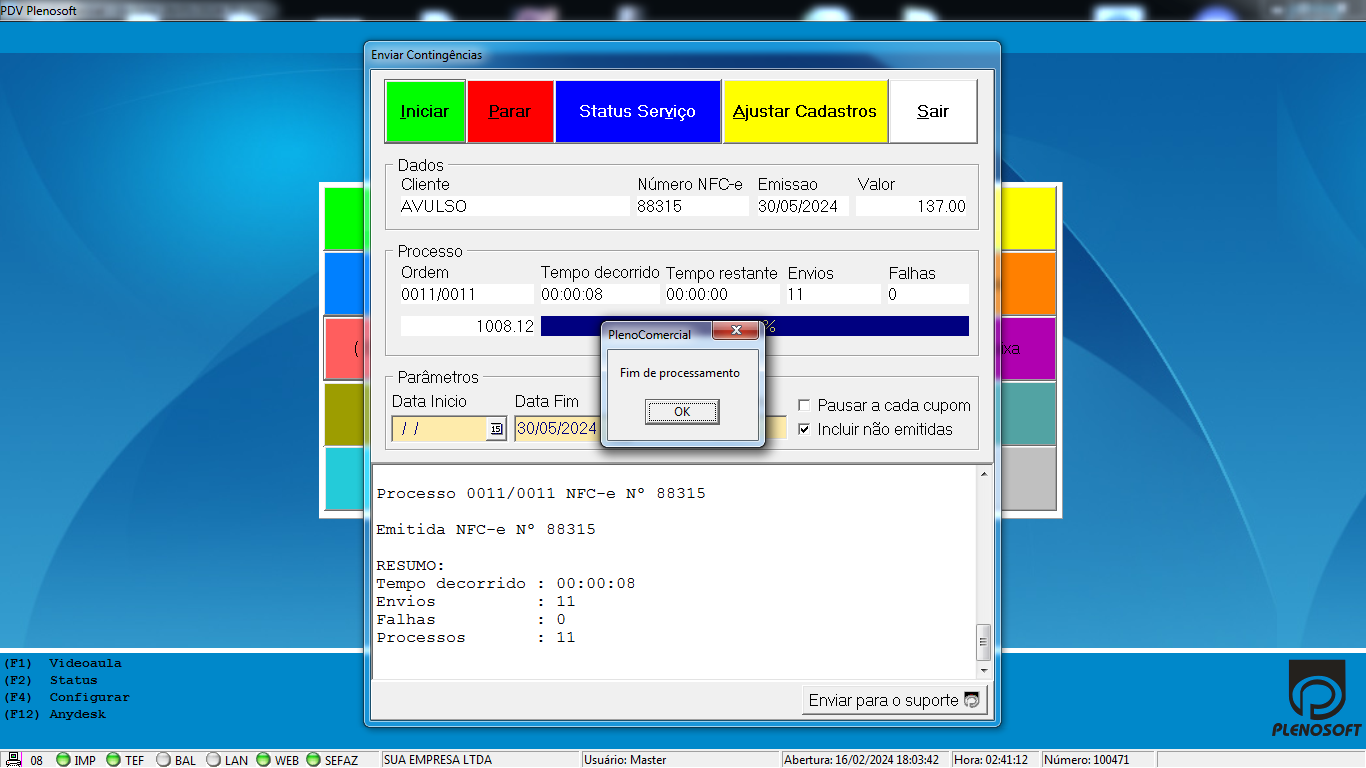Screen dimensions: 1366x768
Task: Click the log scrollbar down arrow
Action: tap(984, 670)
